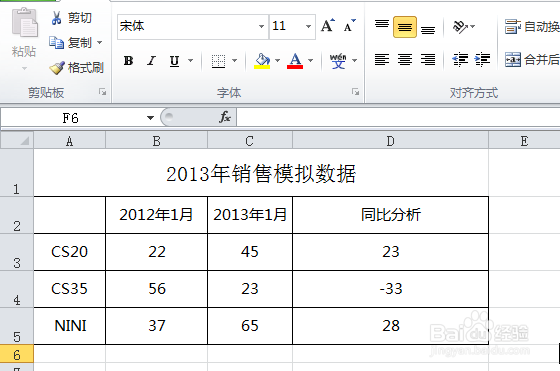This screenshot has height=371, width=560.
Task: Select cell NINI
Action: [70, 326]
